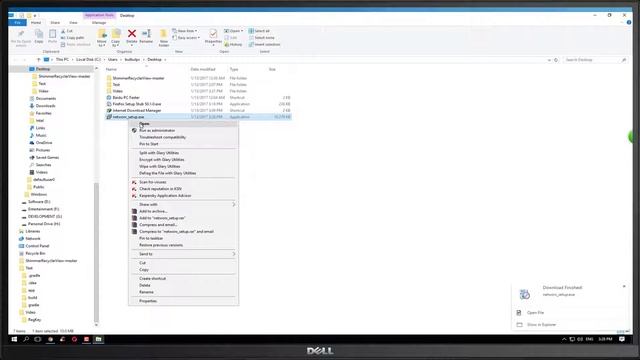
Task: Expand the Share with submenu
Action: [183, 204]
